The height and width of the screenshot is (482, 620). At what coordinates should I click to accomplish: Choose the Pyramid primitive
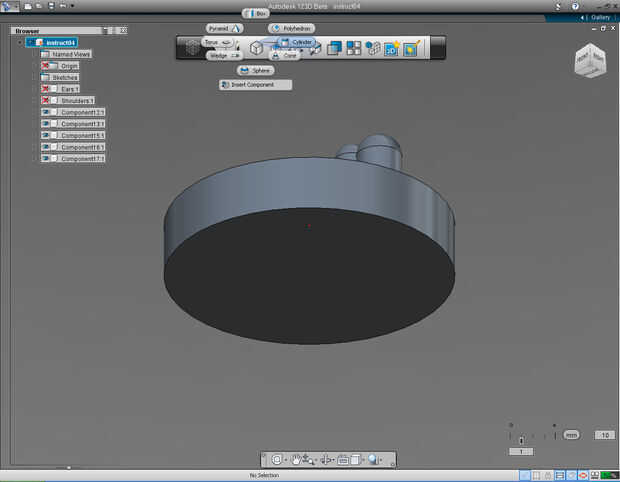coord(224,28)
